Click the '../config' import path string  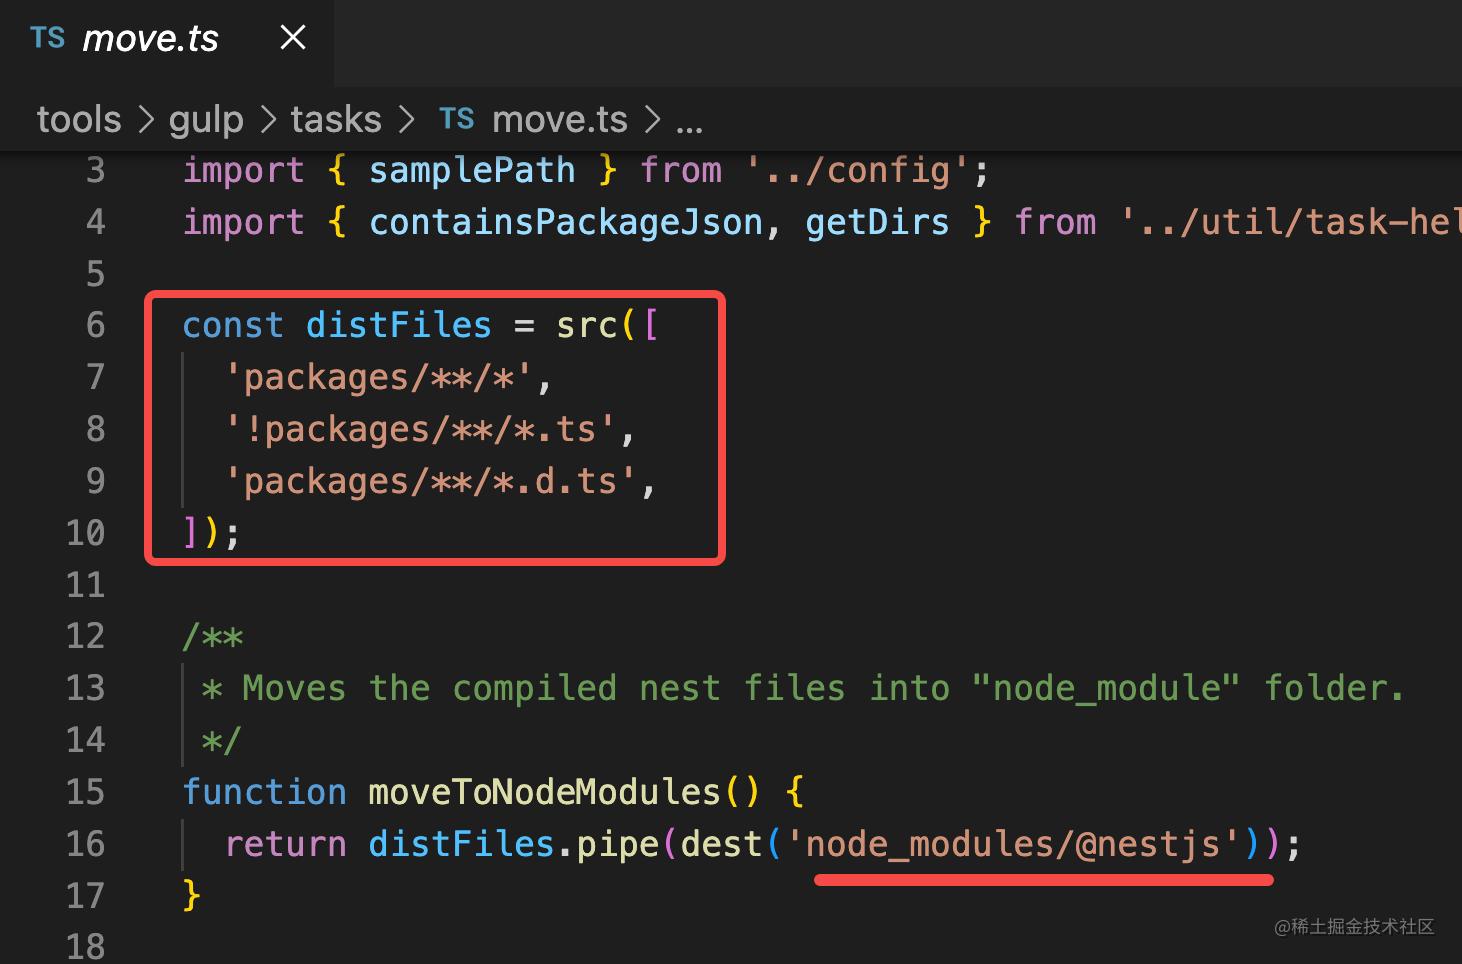point(857,170)
